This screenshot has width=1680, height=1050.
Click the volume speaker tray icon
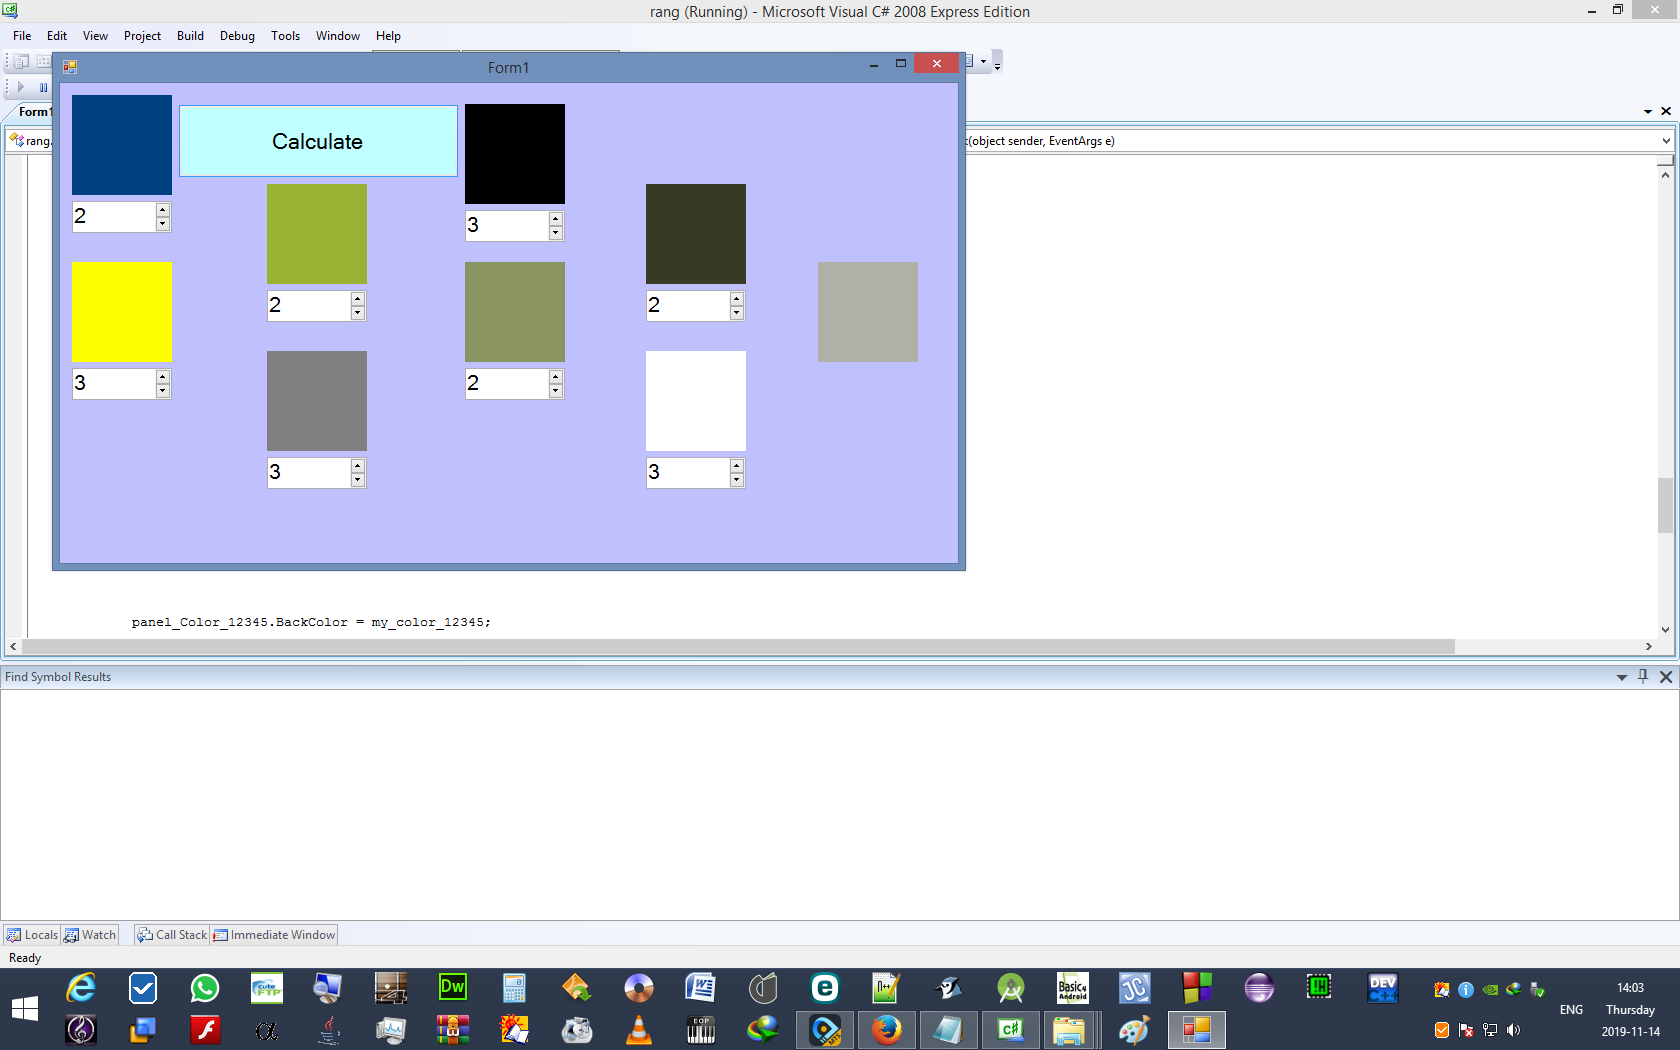(1514, 1030)
